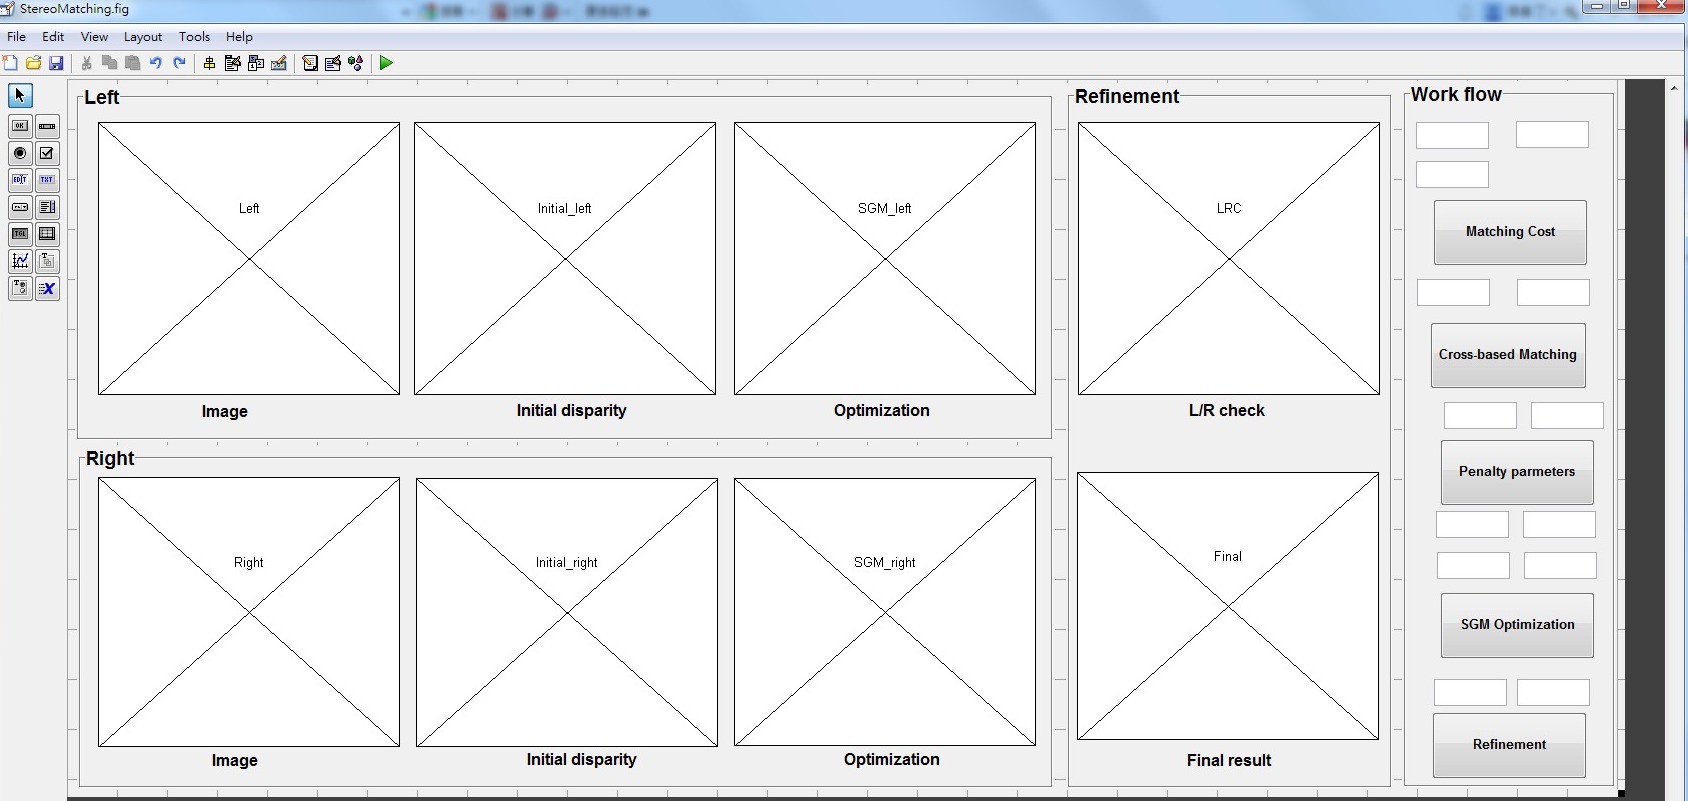
Task: Pick the Toggle Button (TGL) component tool
Action: click(20, 234)
